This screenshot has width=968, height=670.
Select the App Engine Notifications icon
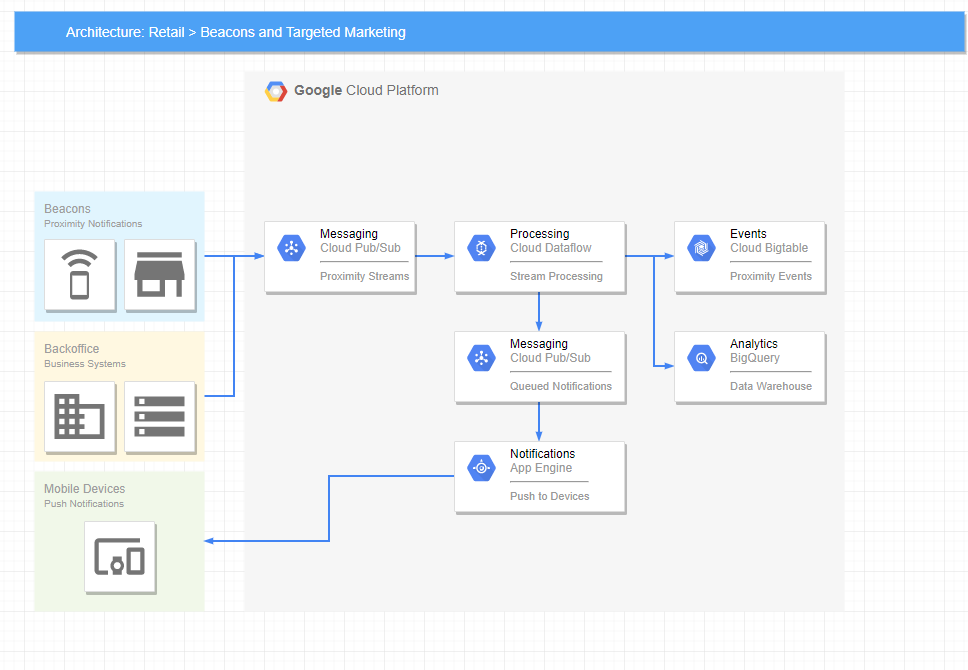(x=481, y=467)
